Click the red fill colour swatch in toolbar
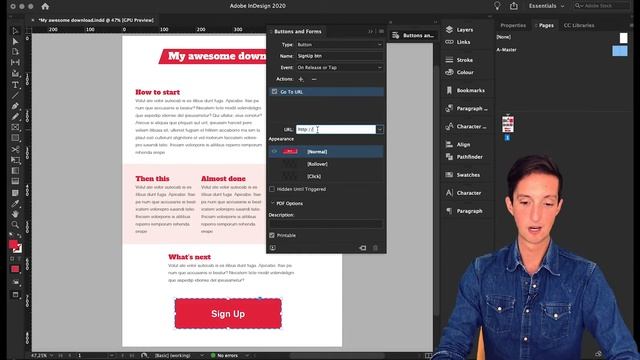 13,244
